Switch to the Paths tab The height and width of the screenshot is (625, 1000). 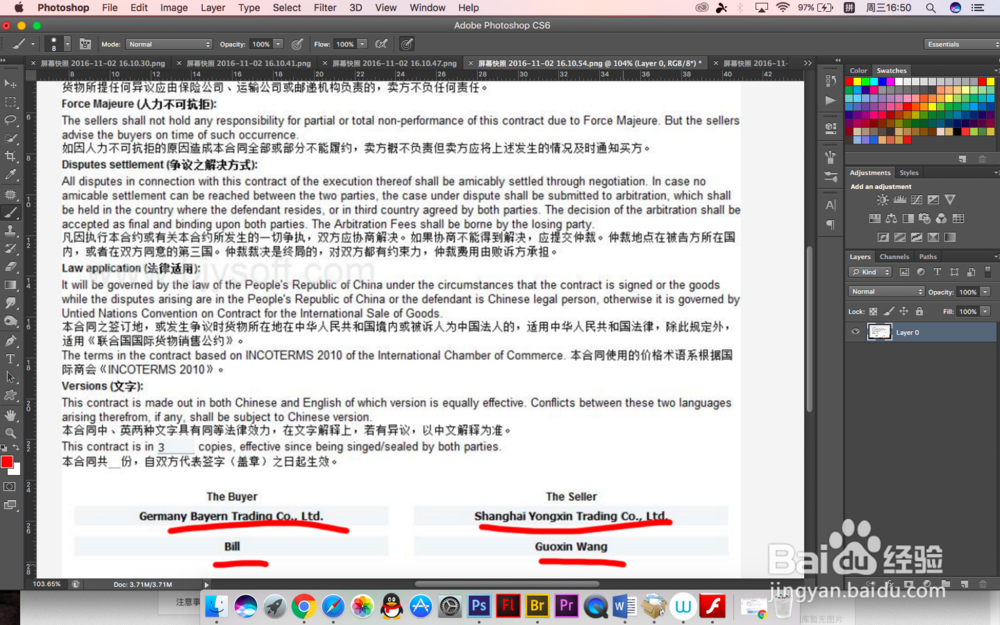coord(928,256)
